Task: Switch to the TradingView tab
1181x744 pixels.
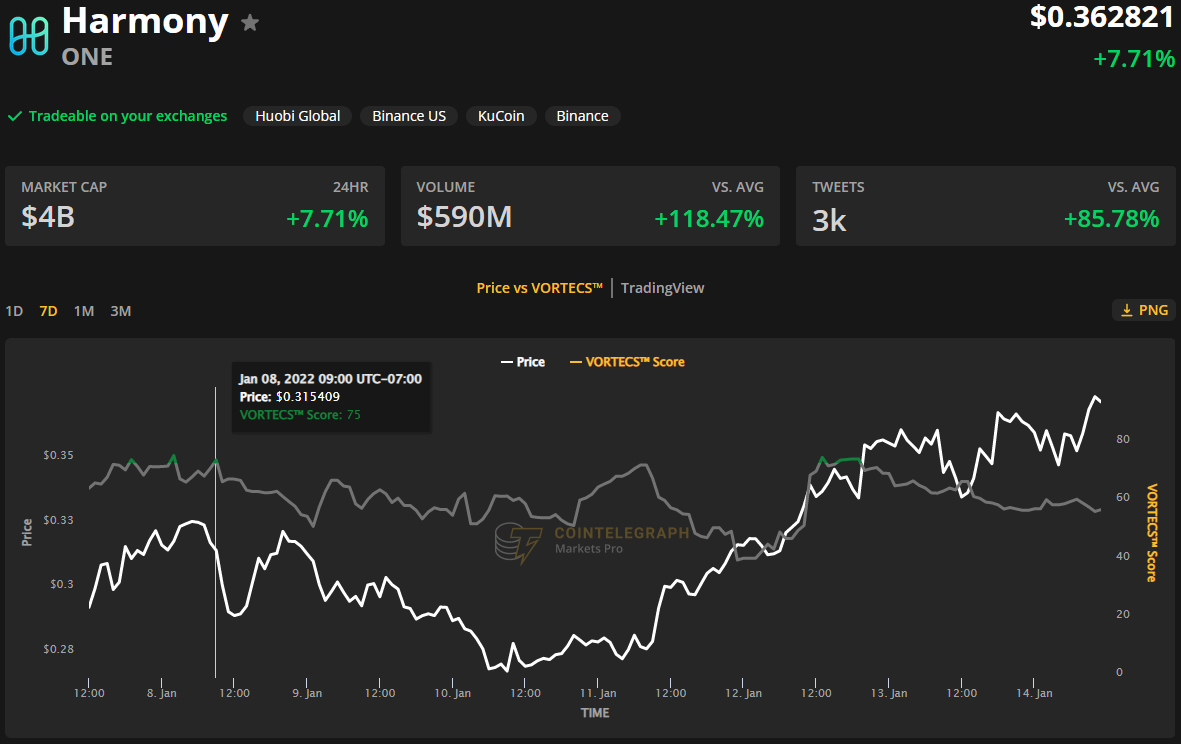Action: [x=662, y=288]
